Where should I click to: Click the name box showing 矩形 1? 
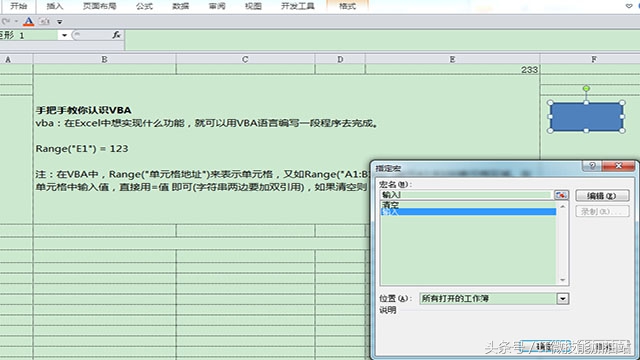tap(29, 36)
